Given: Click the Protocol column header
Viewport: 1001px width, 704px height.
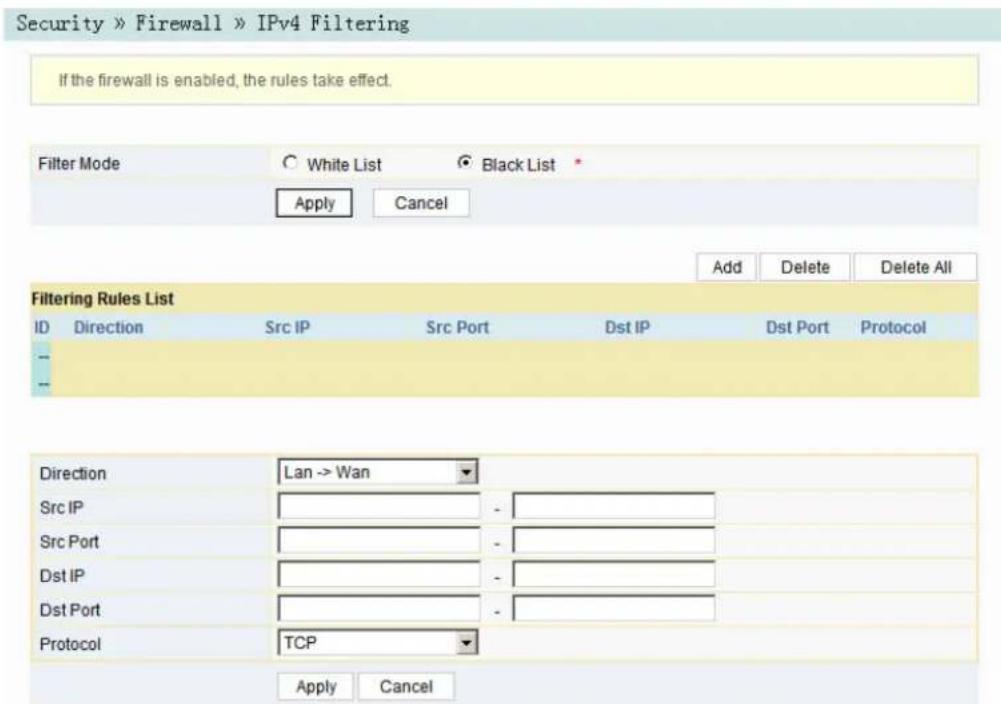Looking at the screenshot, I should pyautogui.click(x=892, y=327).
